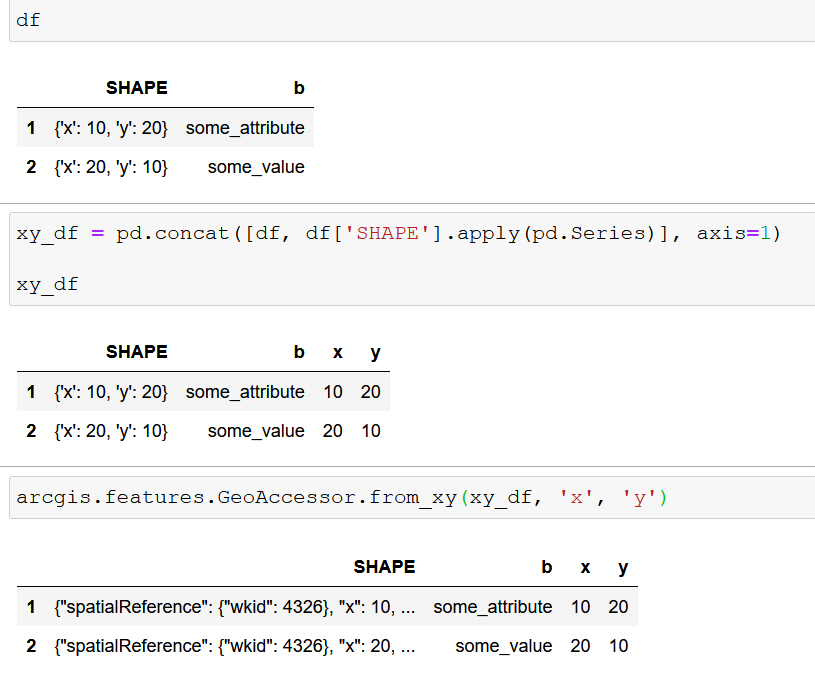815x698 pixels.
Task: Click row index 2 in the xy_df output table
Action: 32,431
